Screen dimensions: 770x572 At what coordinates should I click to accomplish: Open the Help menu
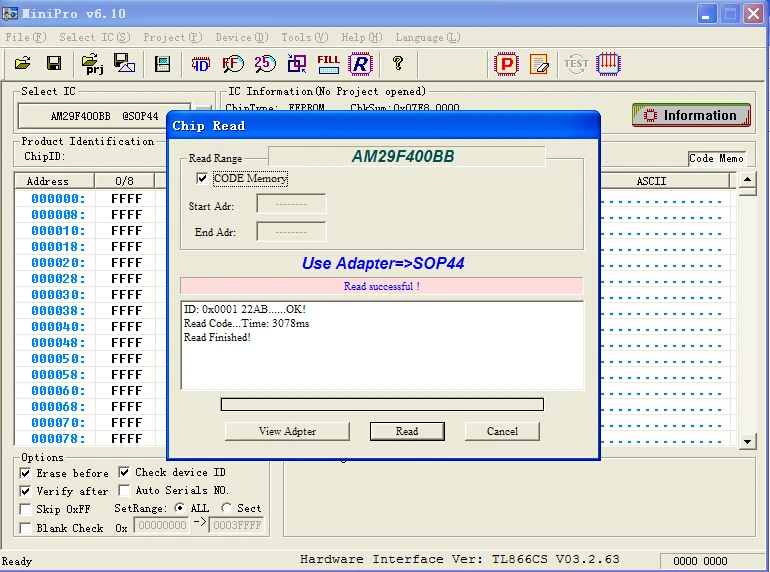(361, 37)
